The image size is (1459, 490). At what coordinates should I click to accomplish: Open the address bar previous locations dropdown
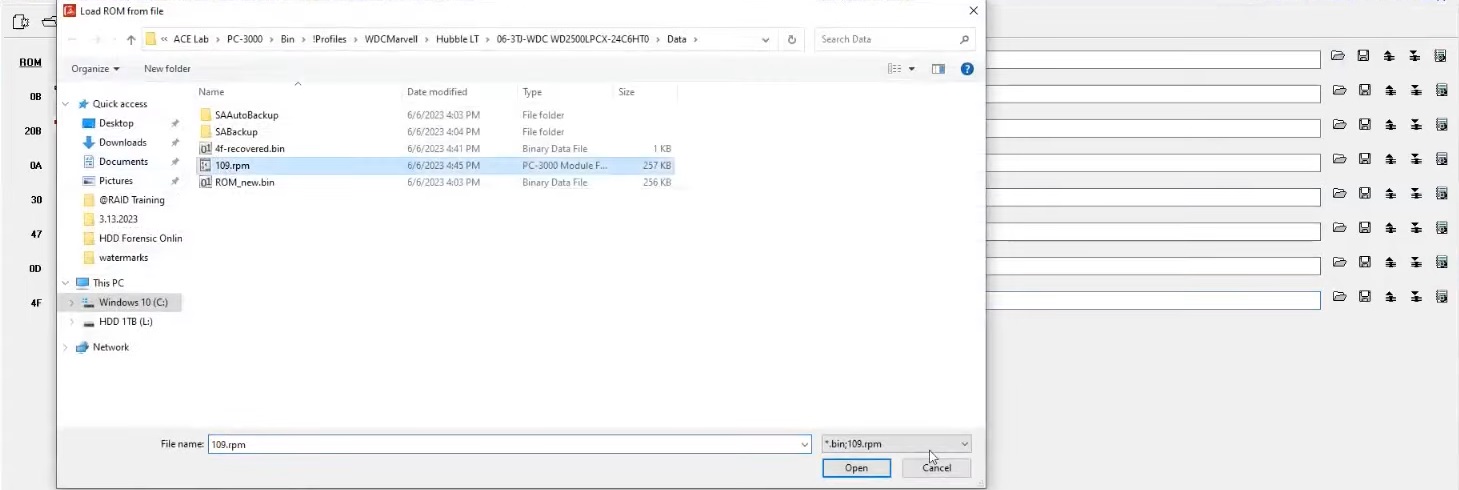[x=766, y=40]
